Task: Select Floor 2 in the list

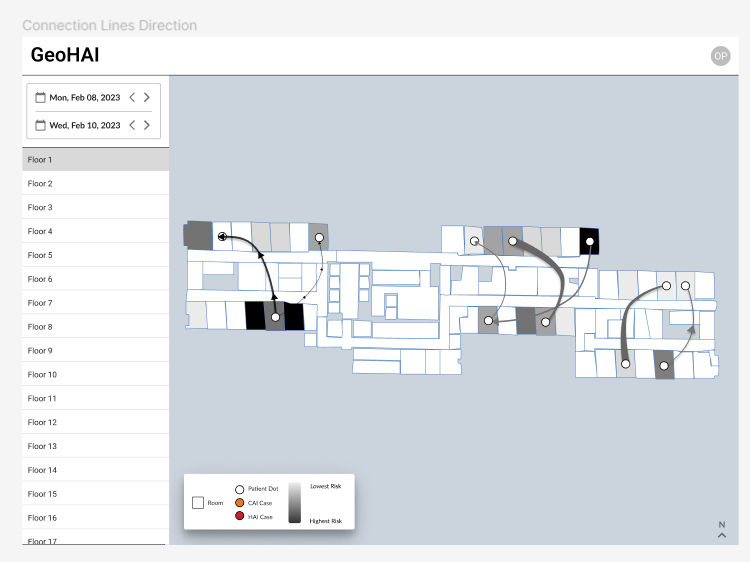Action: pos(96,183)
